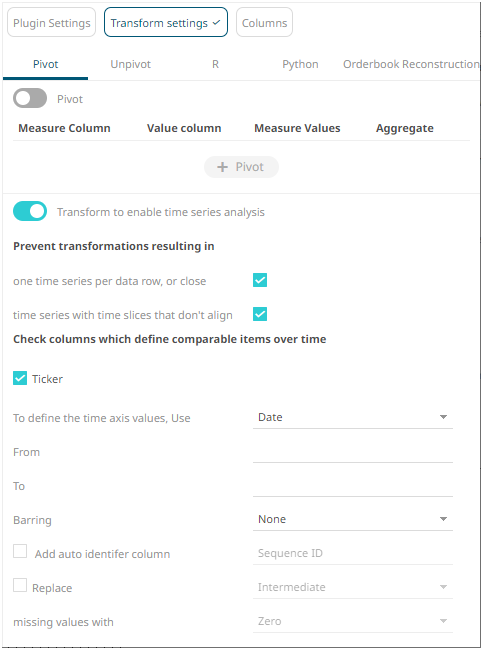Uncheck time slices that don't align
The height and width of the screenshot is (651, 484).
(x=260, y=314)
